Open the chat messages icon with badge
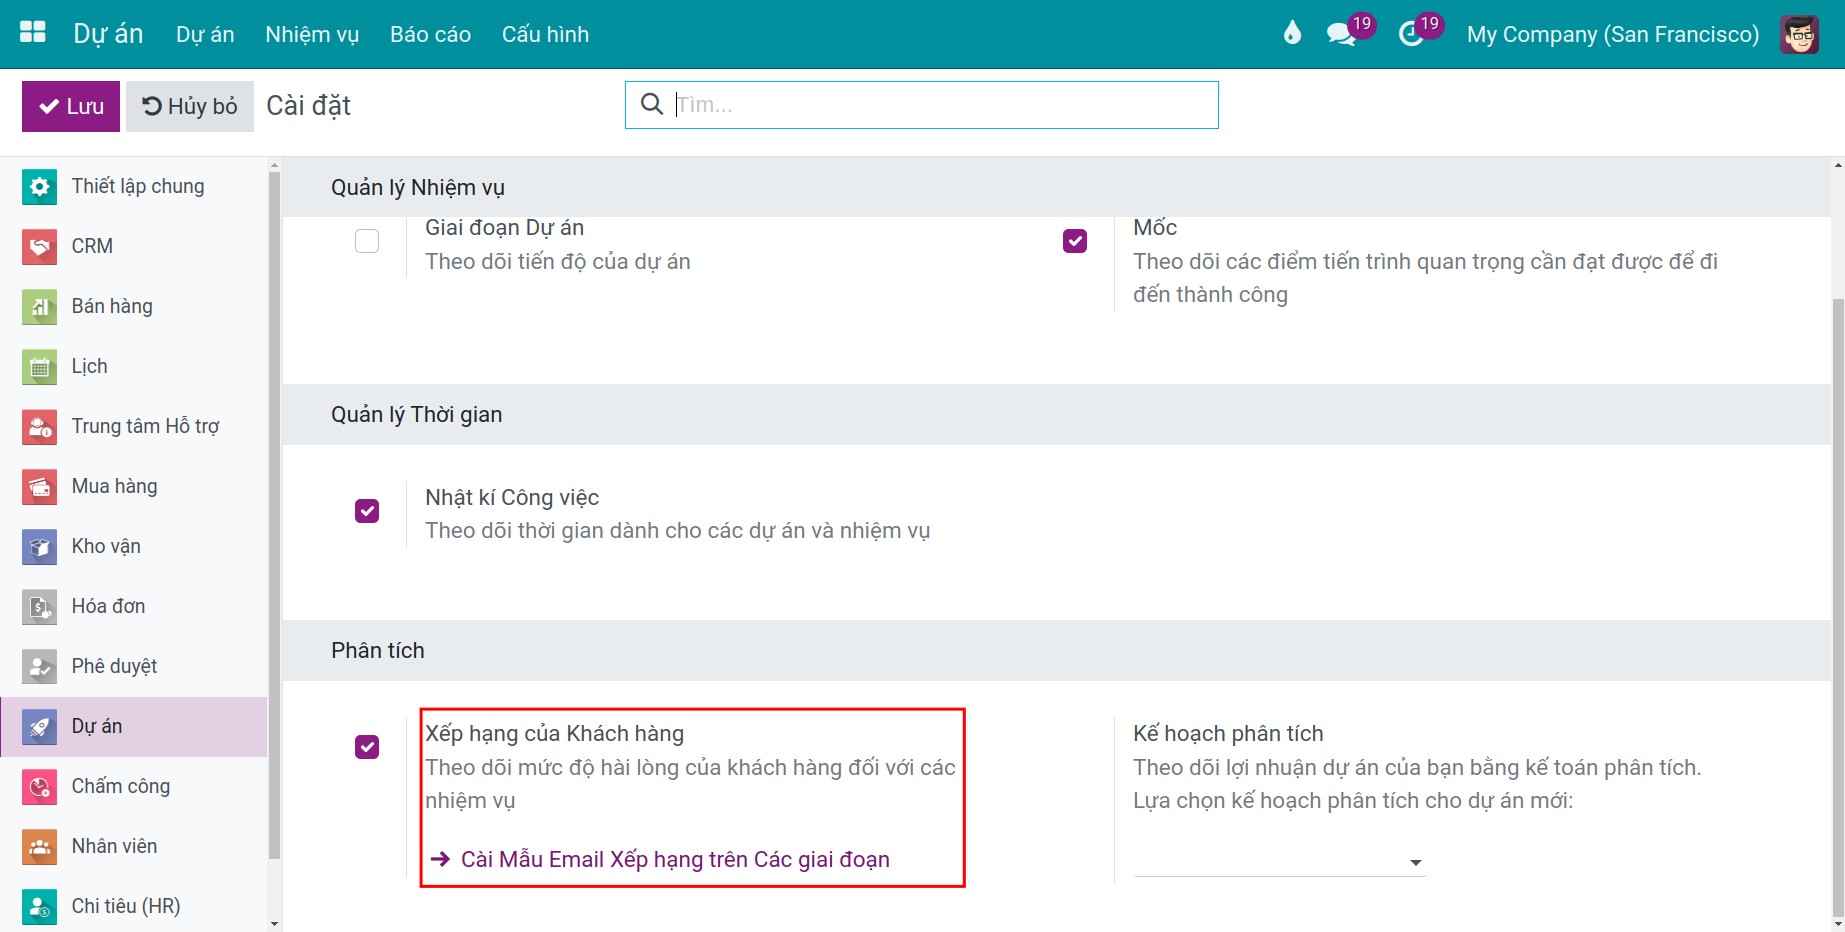Image resolution: width=1845 pixels, height=932 pixels. click(1341, 34)
